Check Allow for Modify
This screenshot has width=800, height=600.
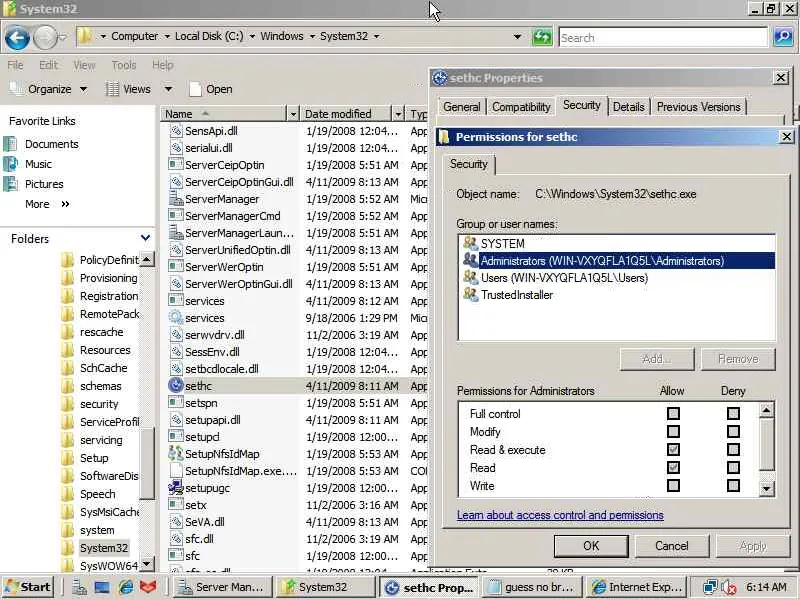coord(673,432)
